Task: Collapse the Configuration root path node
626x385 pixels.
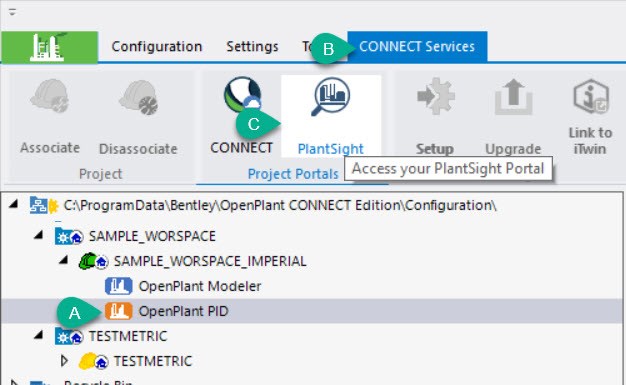Action: (x=14, y=205)
